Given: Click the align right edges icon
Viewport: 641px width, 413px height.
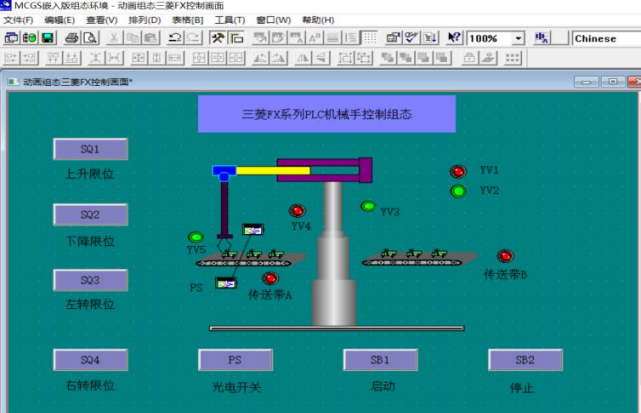Looking at the screenshot, I should (x=29, y=58).
